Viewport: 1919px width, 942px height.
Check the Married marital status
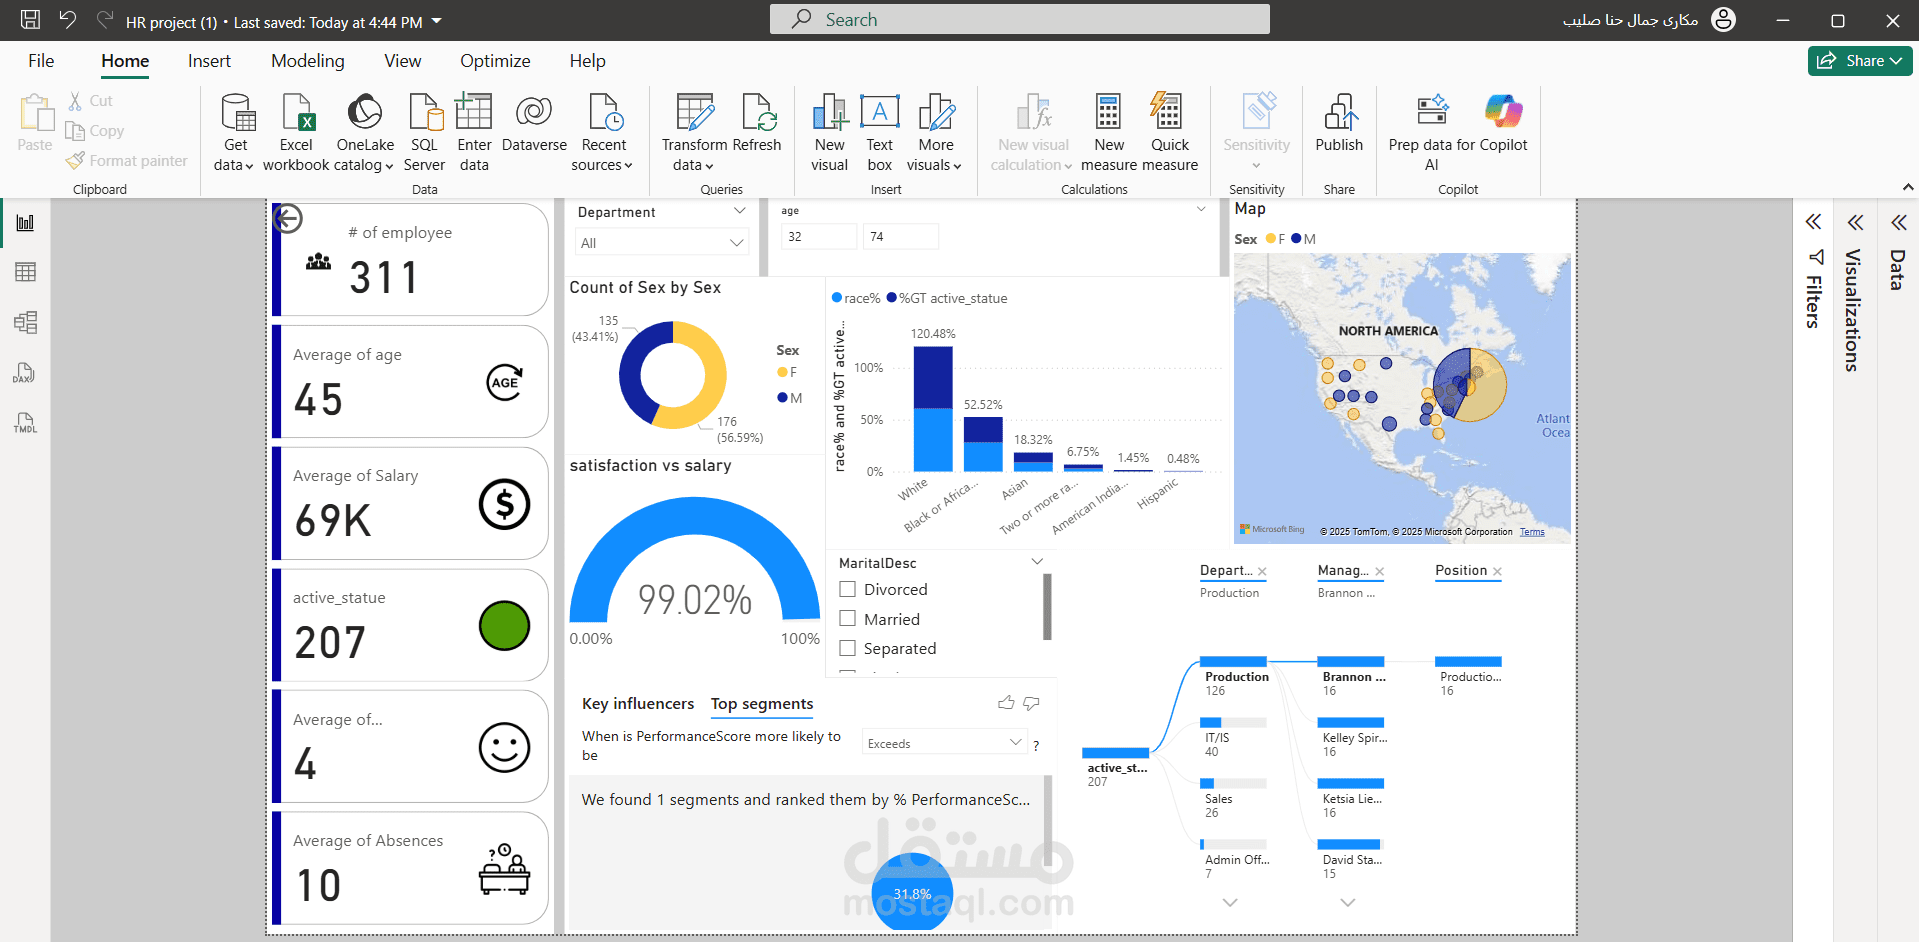point(848,619)
